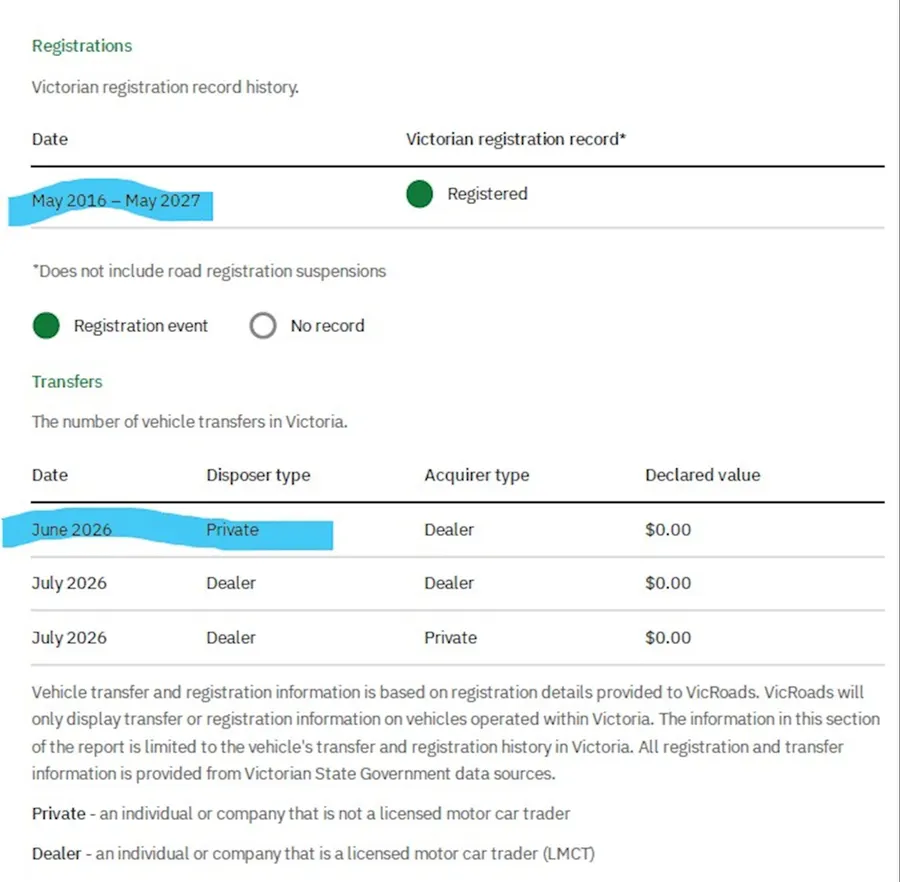
Task: Click the Disposer type column header
Action: click(x=258, y=475)
